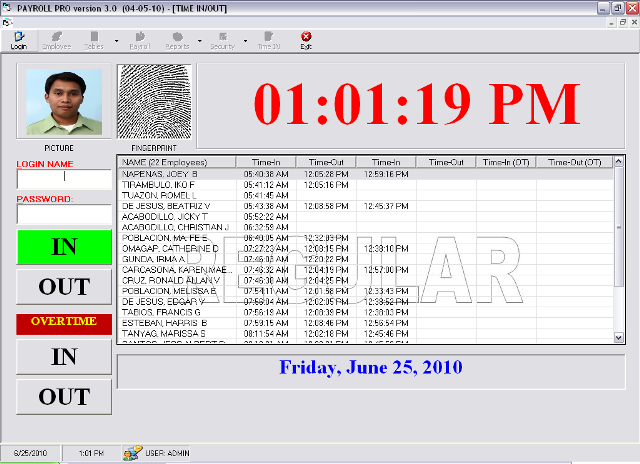
Task: Select the DE JESUS, BEATRIZ V row
Action: coord(365,206)
